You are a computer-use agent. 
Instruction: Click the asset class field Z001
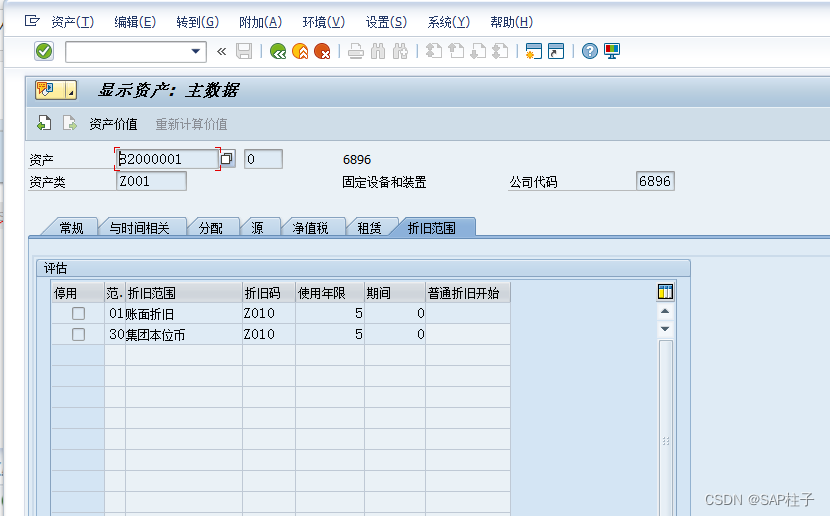151,181
